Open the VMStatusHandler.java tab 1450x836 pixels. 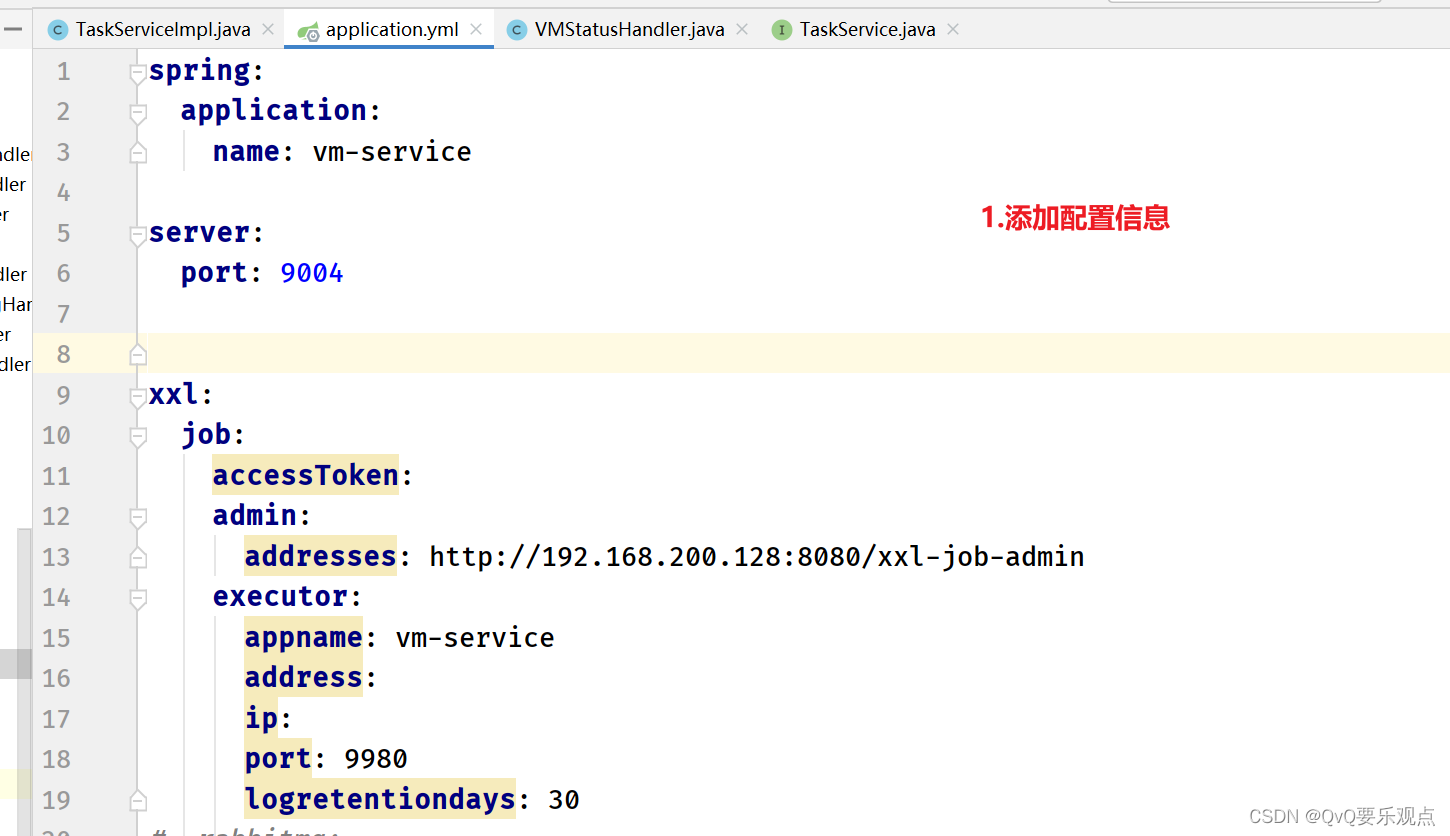click(629, 29)
